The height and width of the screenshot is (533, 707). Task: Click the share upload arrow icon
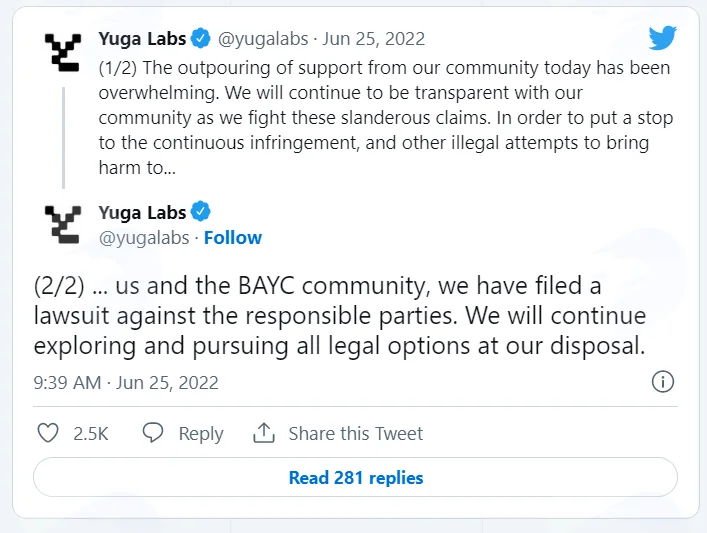[x=264, y=433]
